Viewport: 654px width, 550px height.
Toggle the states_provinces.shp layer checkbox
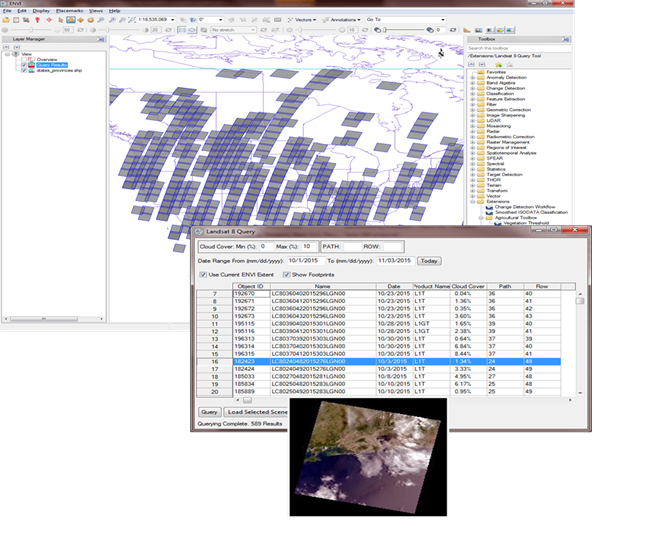24,70
